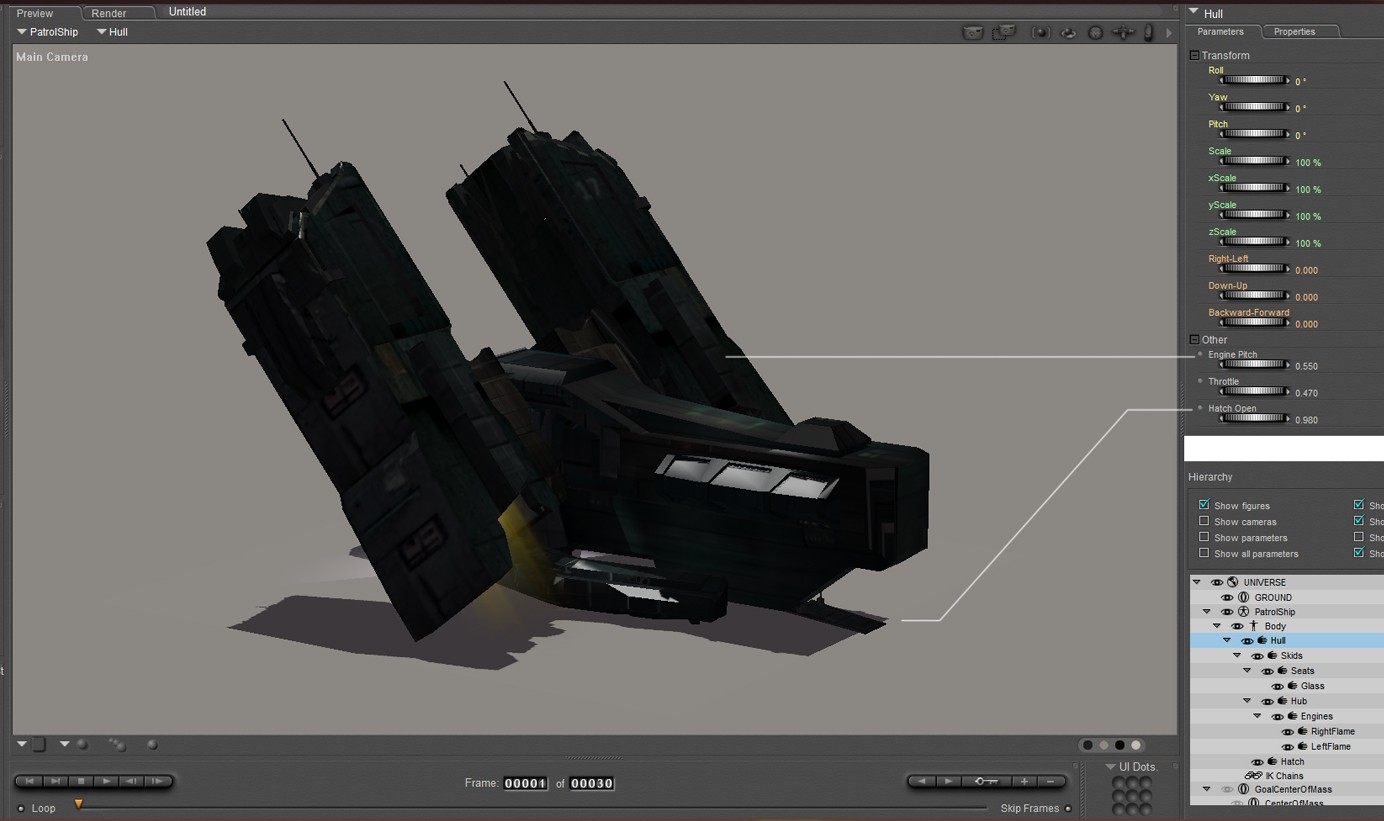This screenshot has height=821, width=1384.
Task: Go to previous keyframe arrow
Action: coord(922,781)
